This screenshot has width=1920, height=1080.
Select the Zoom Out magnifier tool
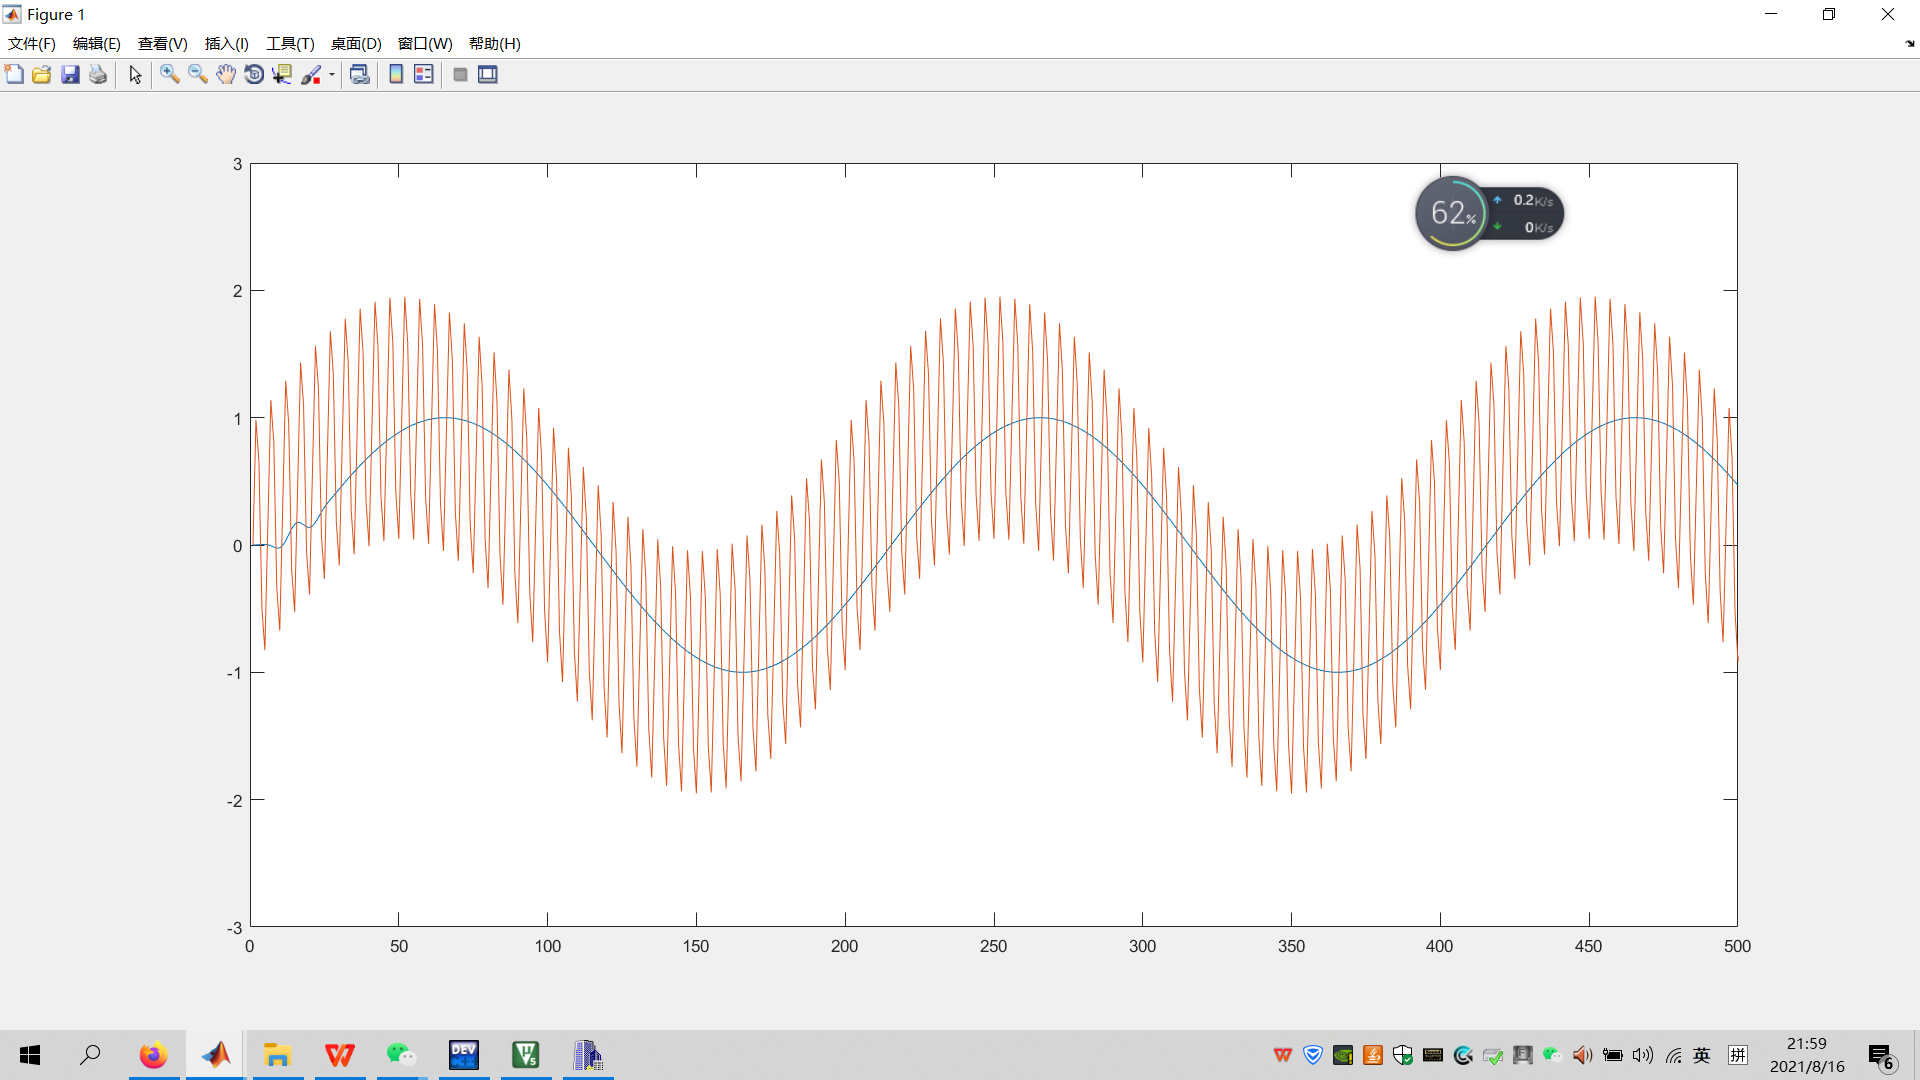[x=198, y=75]
